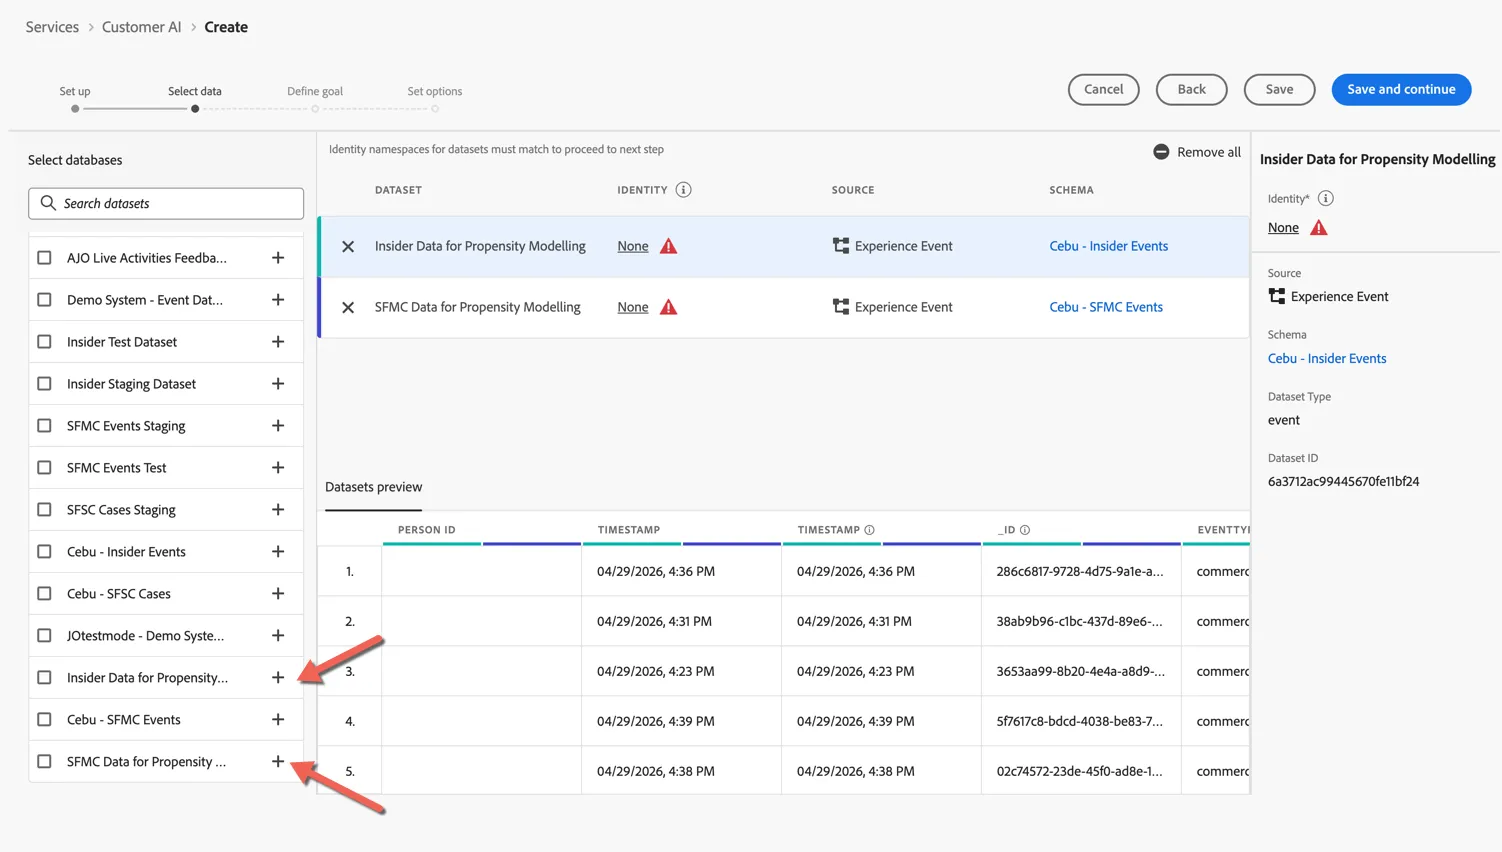Focus the Search datasets input field
This screenshot has height=852, width=1502.
click(166, 203)
